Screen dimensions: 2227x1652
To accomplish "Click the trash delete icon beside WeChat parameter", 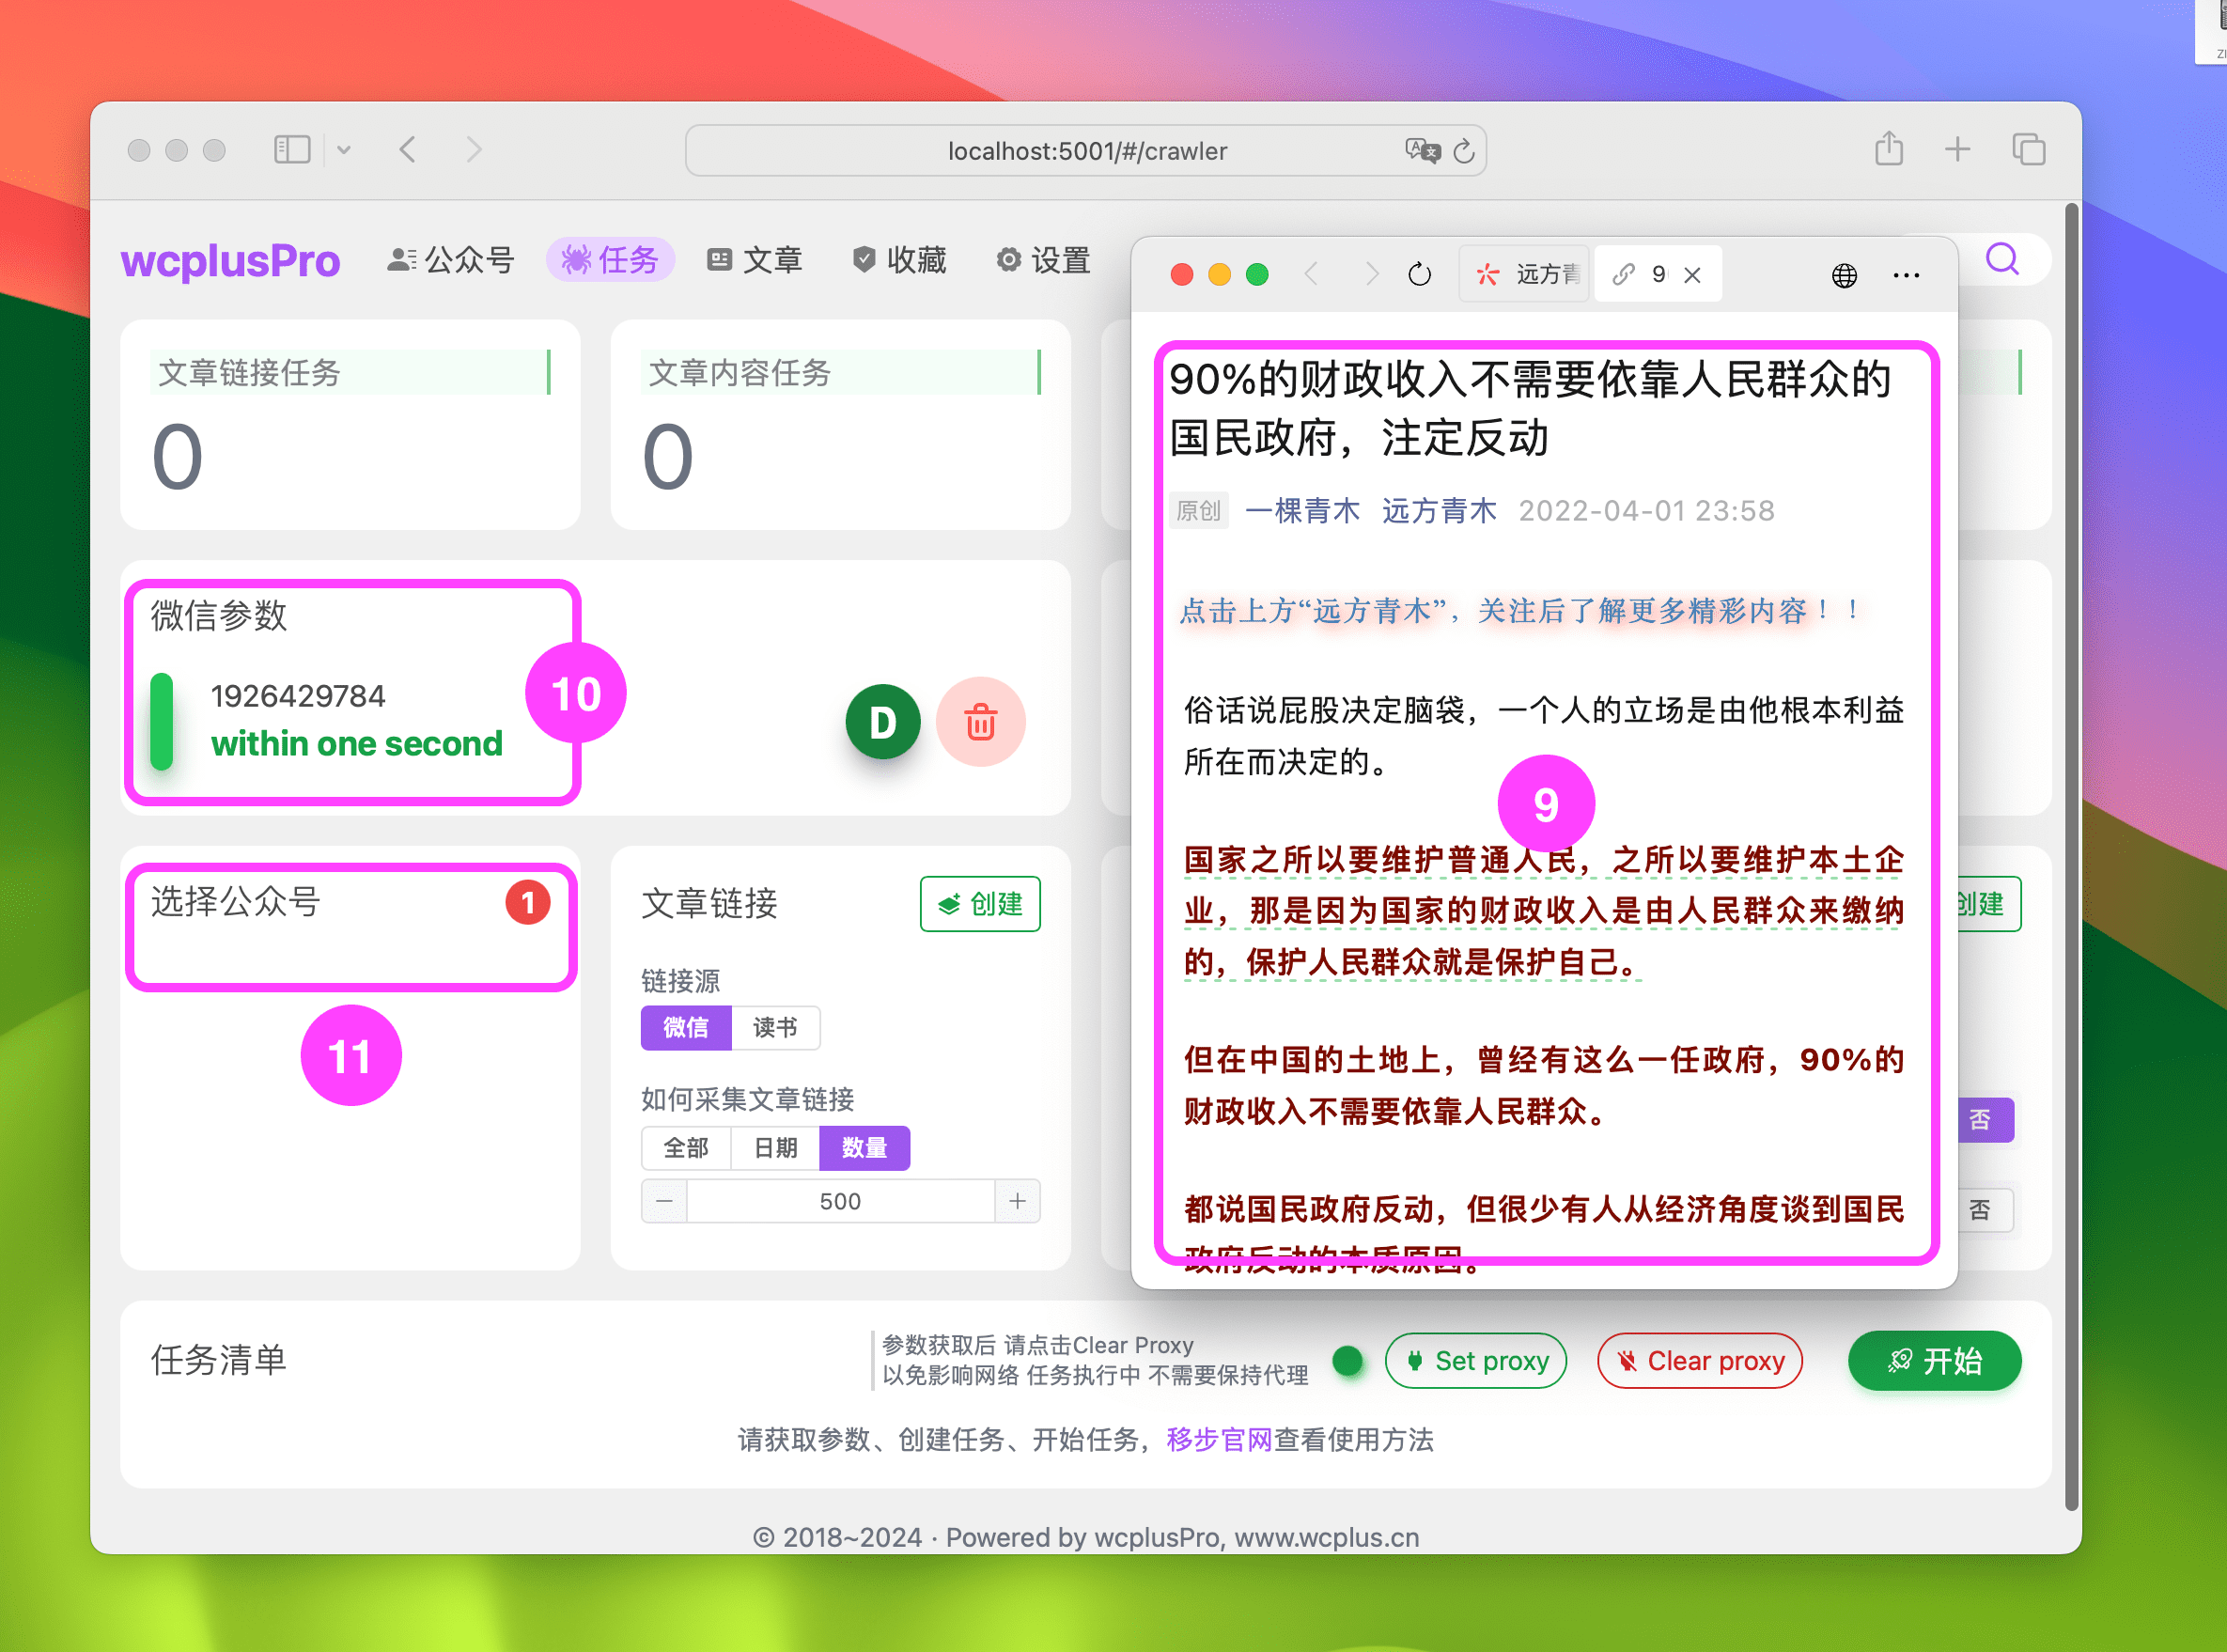I will tap(982, 722).
